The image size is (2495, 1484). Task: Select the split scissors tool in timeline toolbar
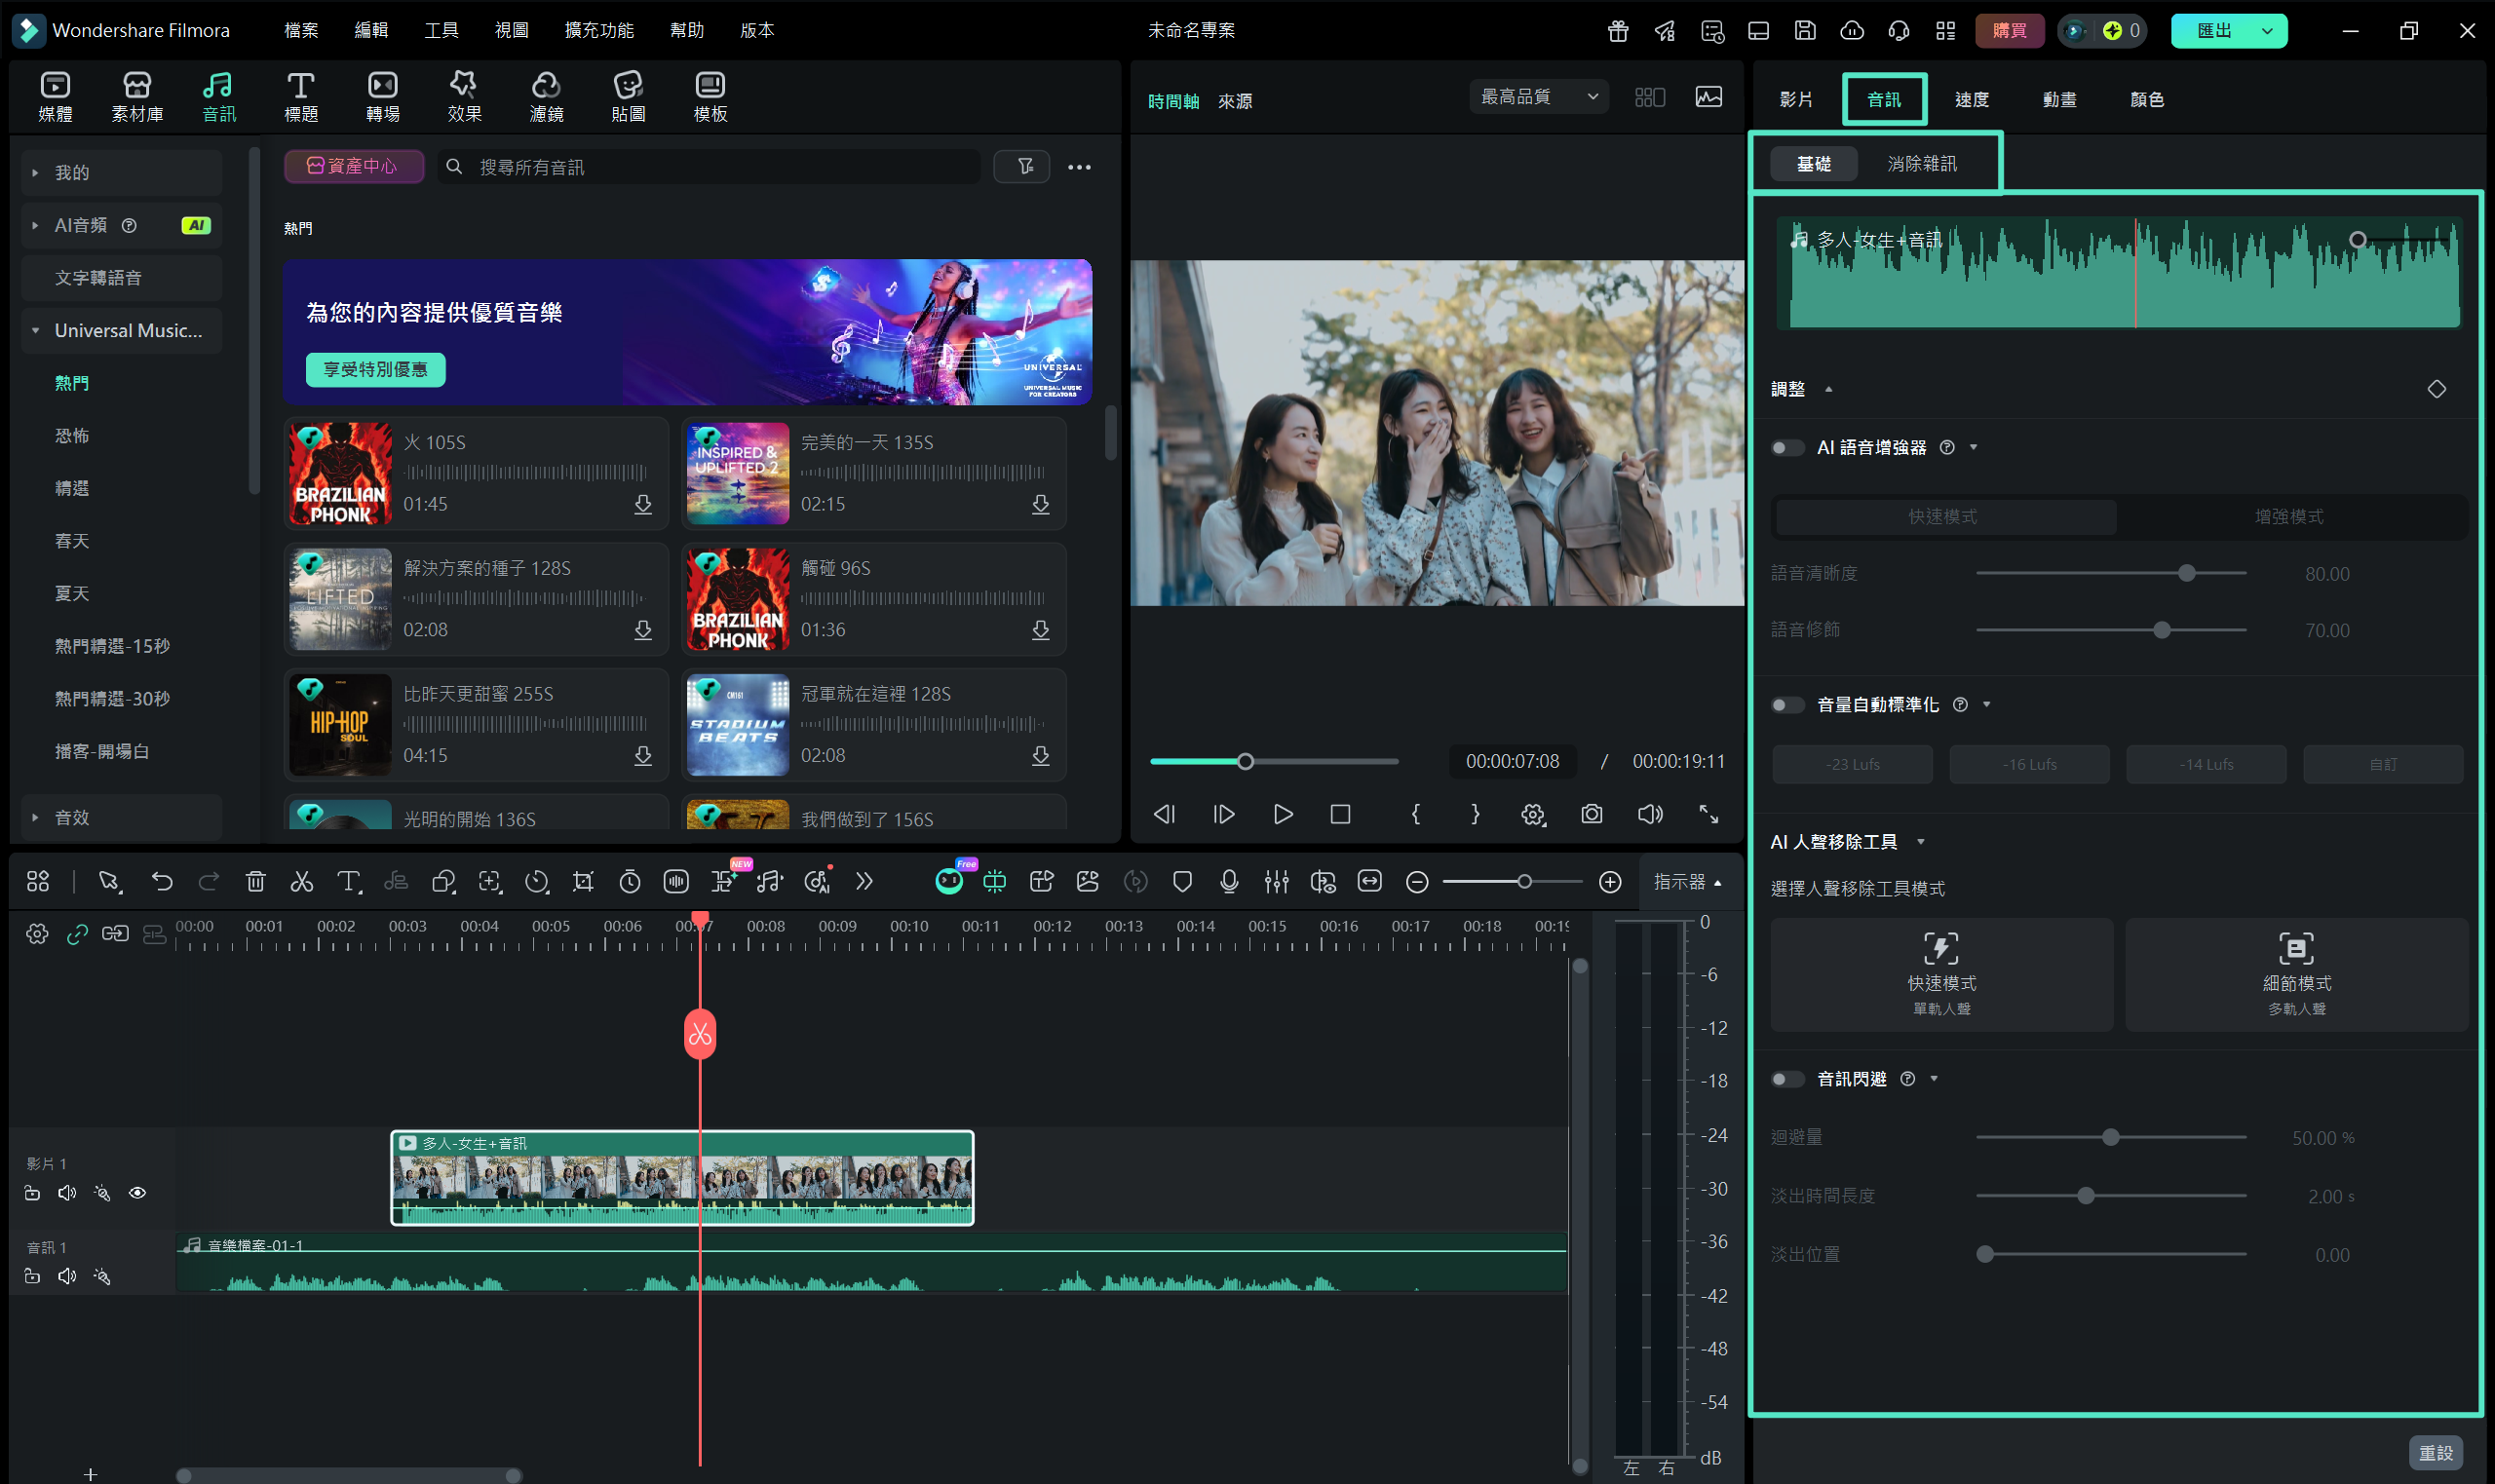coord(302,881)
